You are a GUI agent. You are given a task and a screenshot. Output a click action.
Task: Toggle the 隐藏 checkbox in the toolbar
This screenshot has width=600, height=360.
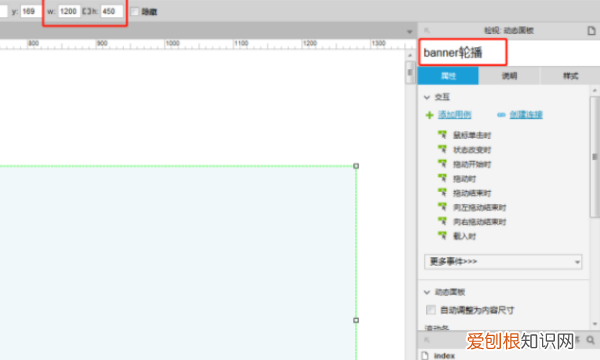point(134,11)
